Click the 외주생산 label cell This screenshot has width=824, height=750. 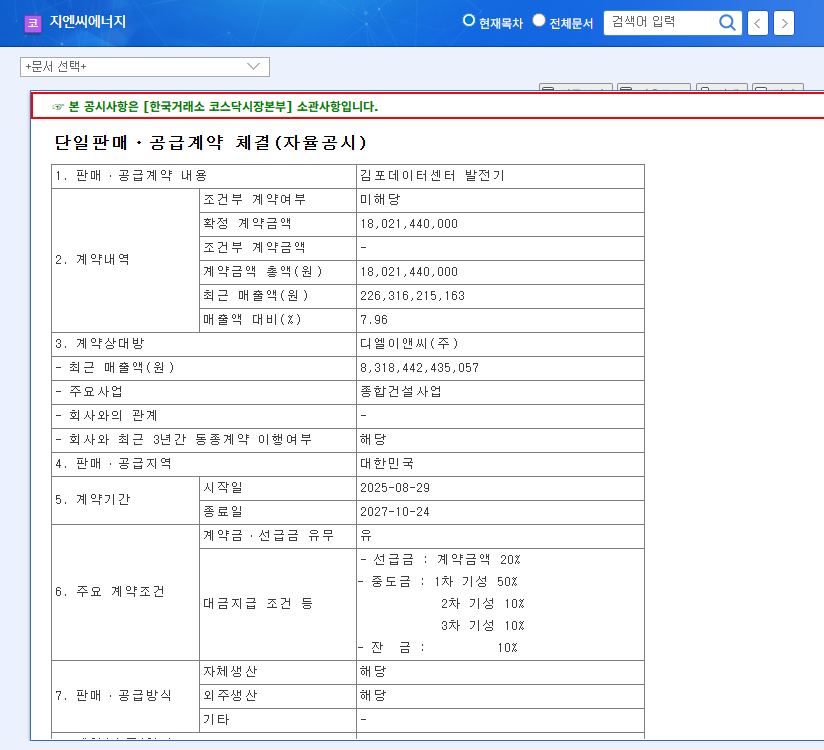coord(277,696)
